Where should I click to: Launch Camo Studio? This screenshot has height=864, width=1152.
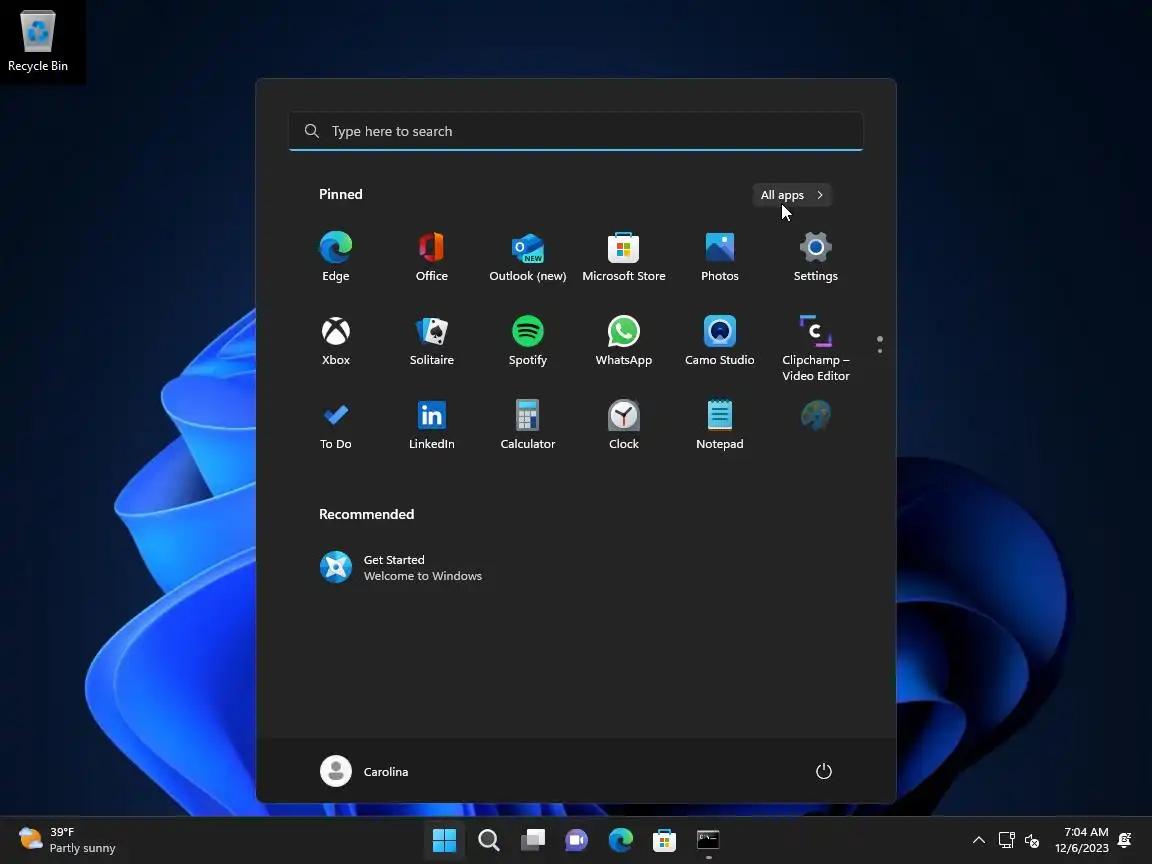tap(719, 340)
